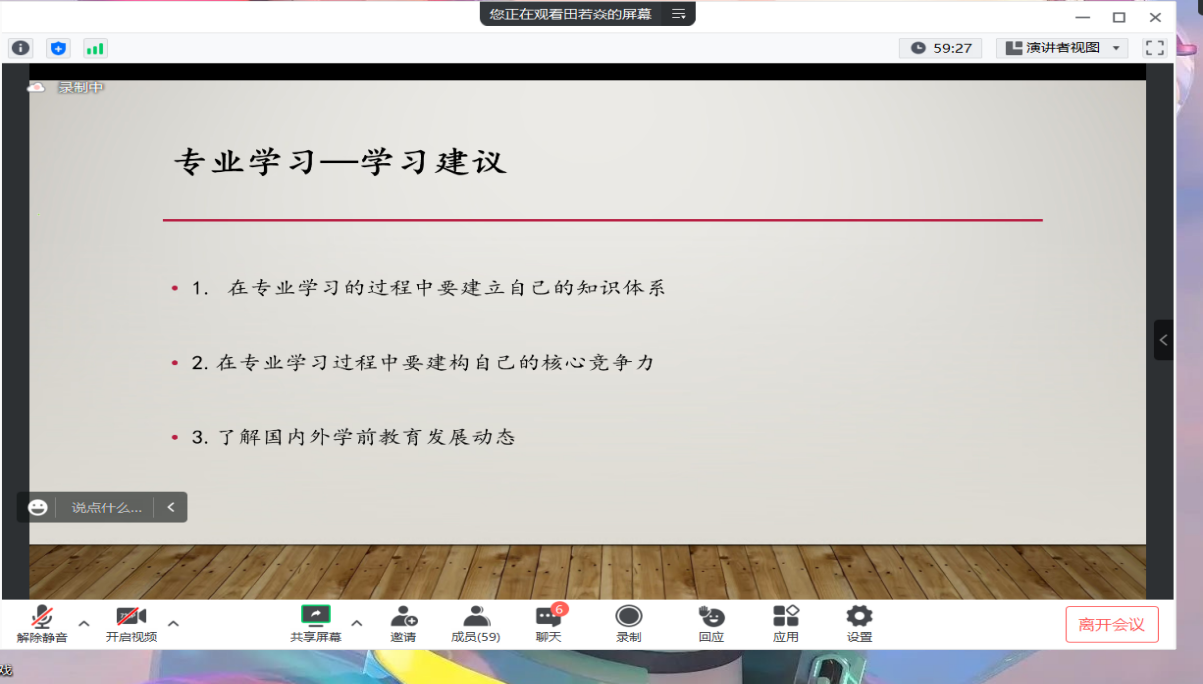The image size is (1203, 684).
Task: Turn on the video camera
Action: 131,624
